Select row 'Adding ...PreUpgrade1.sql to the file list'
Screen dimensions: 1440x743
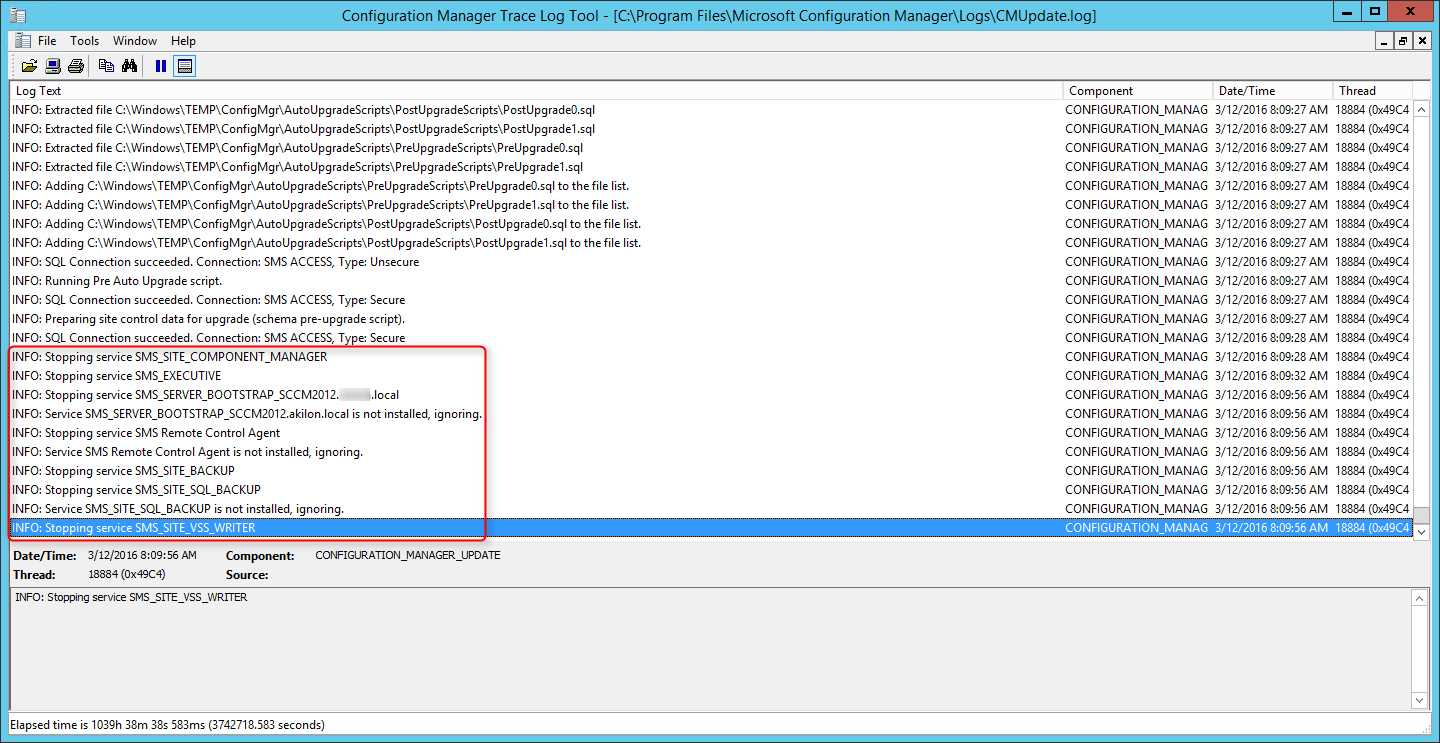pos(711,205)
